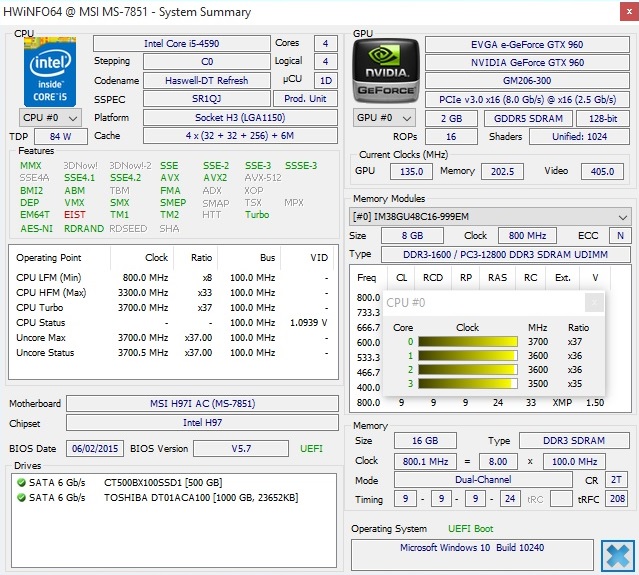Expand the memory module IM38GU48C16-999EM dropdown
This screenshot has height=575, width=639.
(490, 216)
